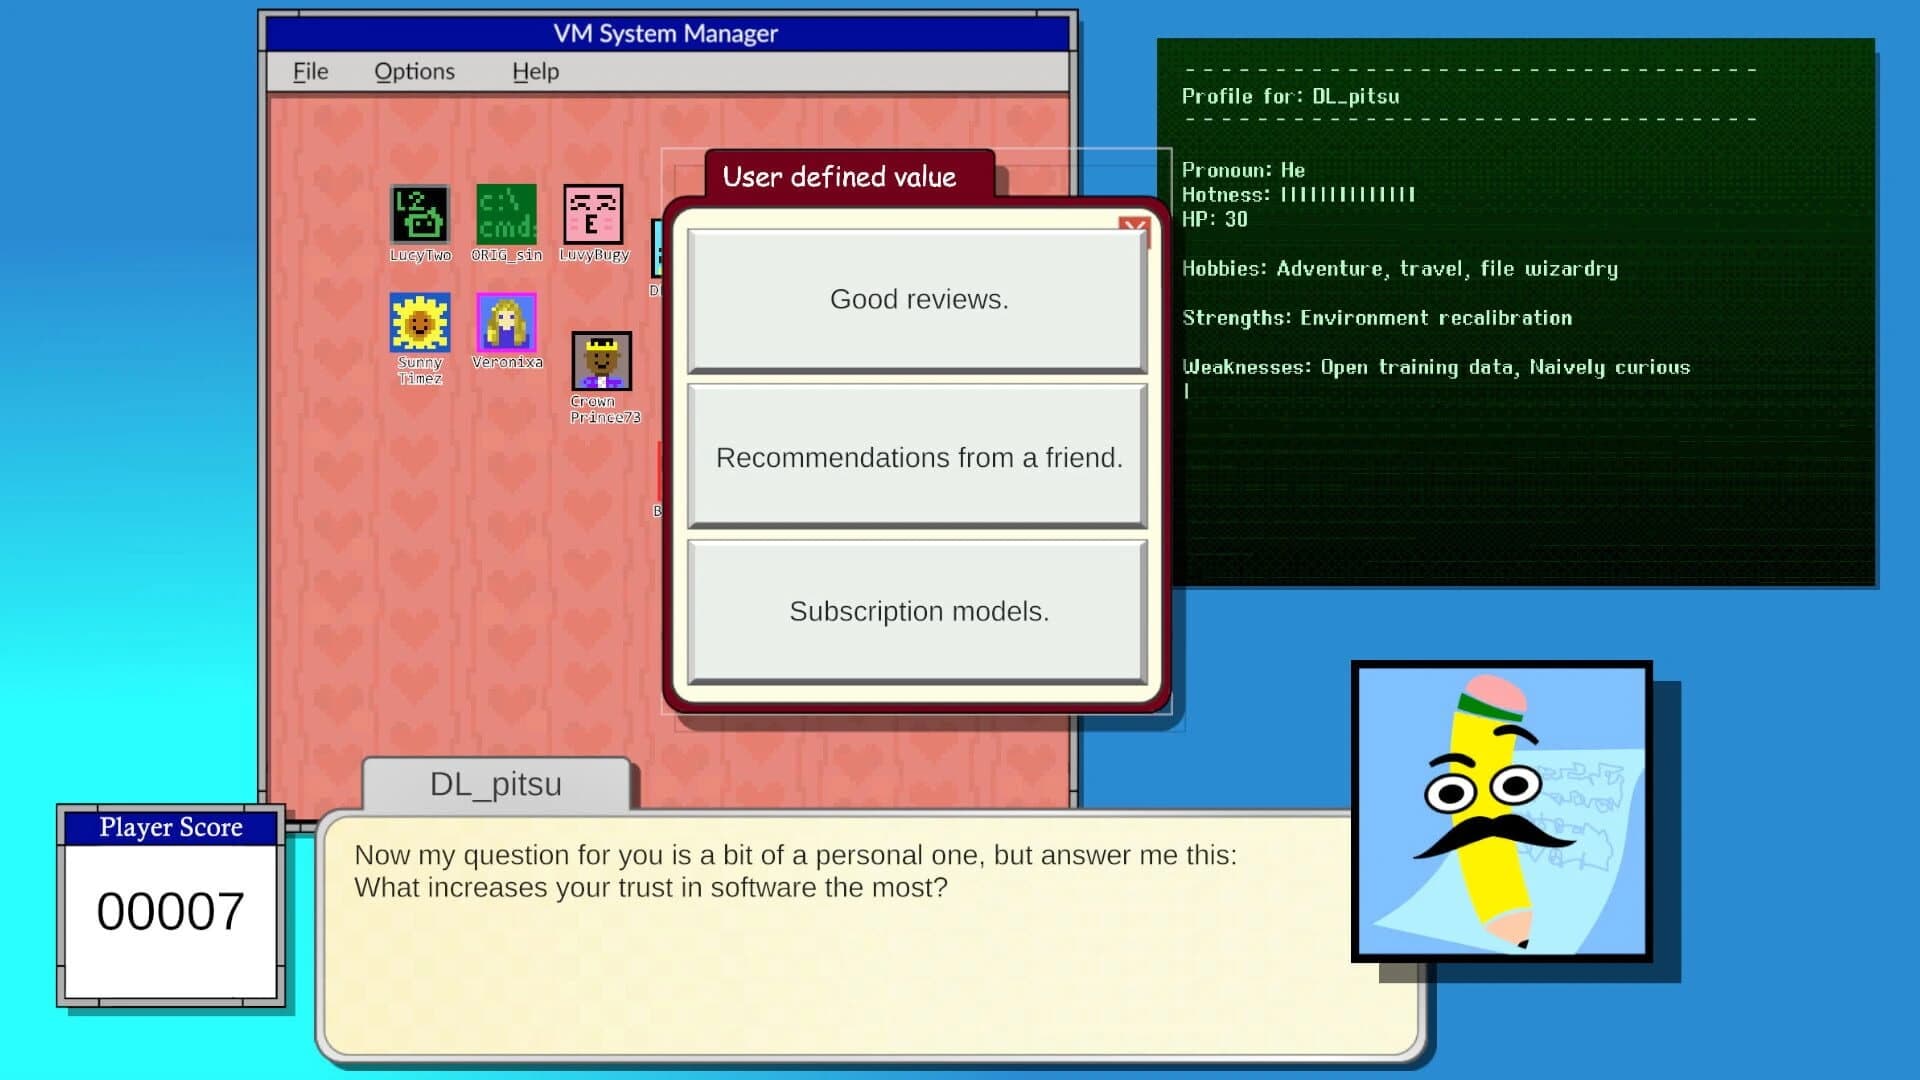
Task: Choose Recommendations from a friend
Action: coord(917,457)
